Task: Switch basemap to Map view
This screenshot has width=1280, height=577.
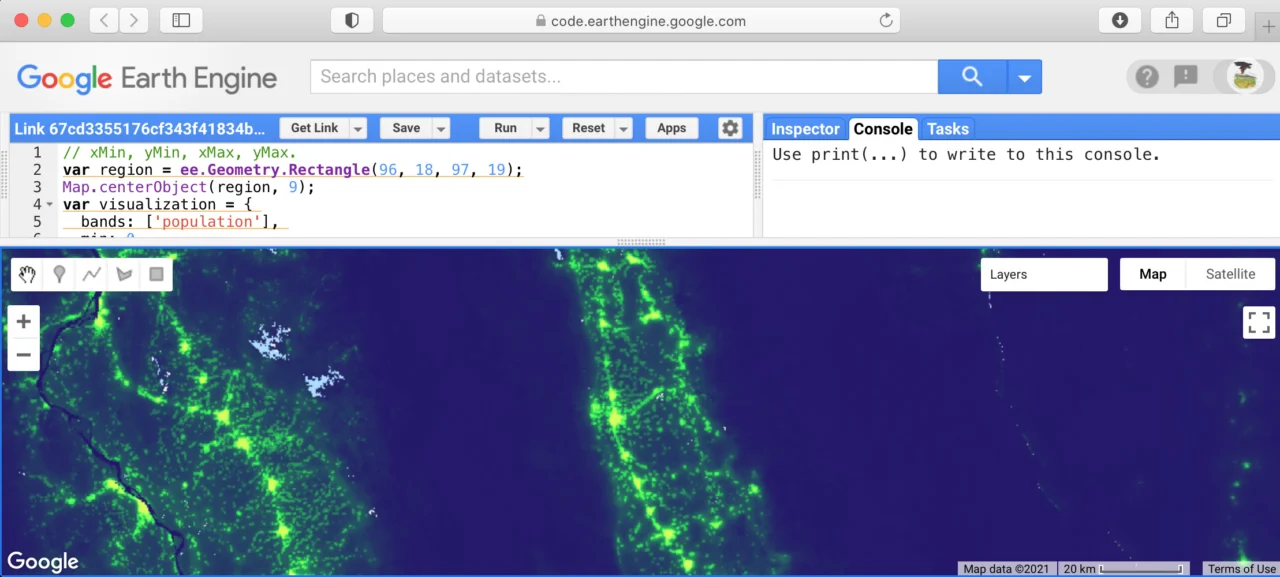Action: click(1153, 274)
